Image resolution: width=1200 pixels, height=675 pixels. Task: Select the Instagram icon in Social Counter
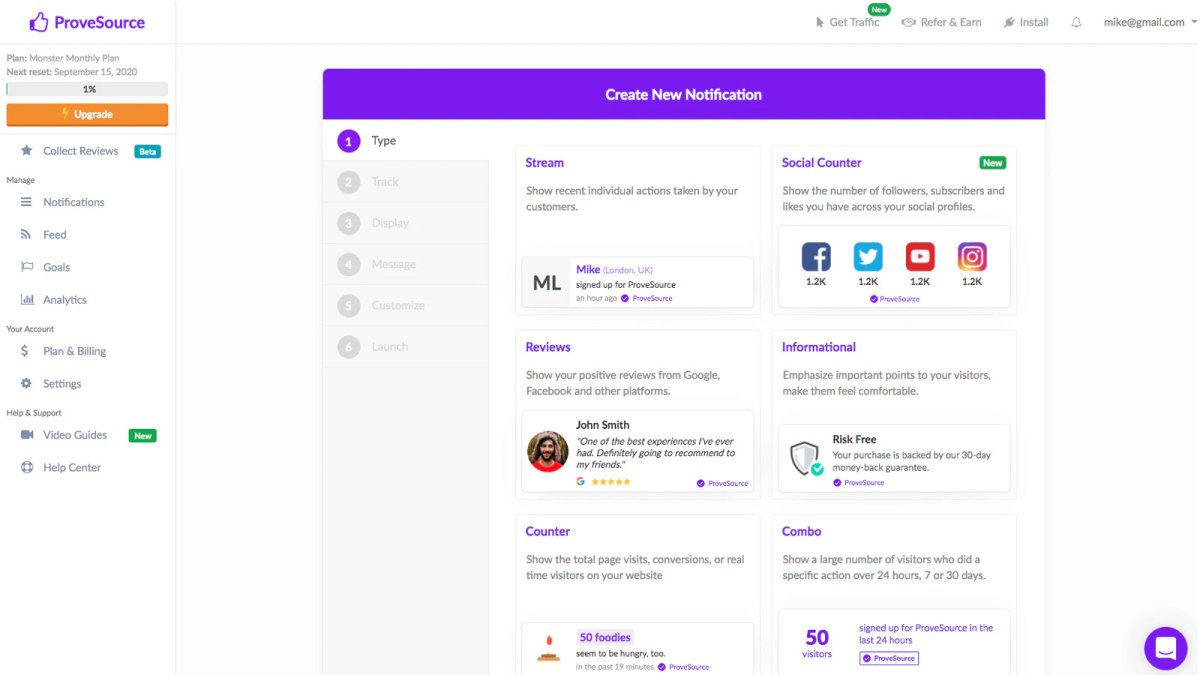(971, 255)
